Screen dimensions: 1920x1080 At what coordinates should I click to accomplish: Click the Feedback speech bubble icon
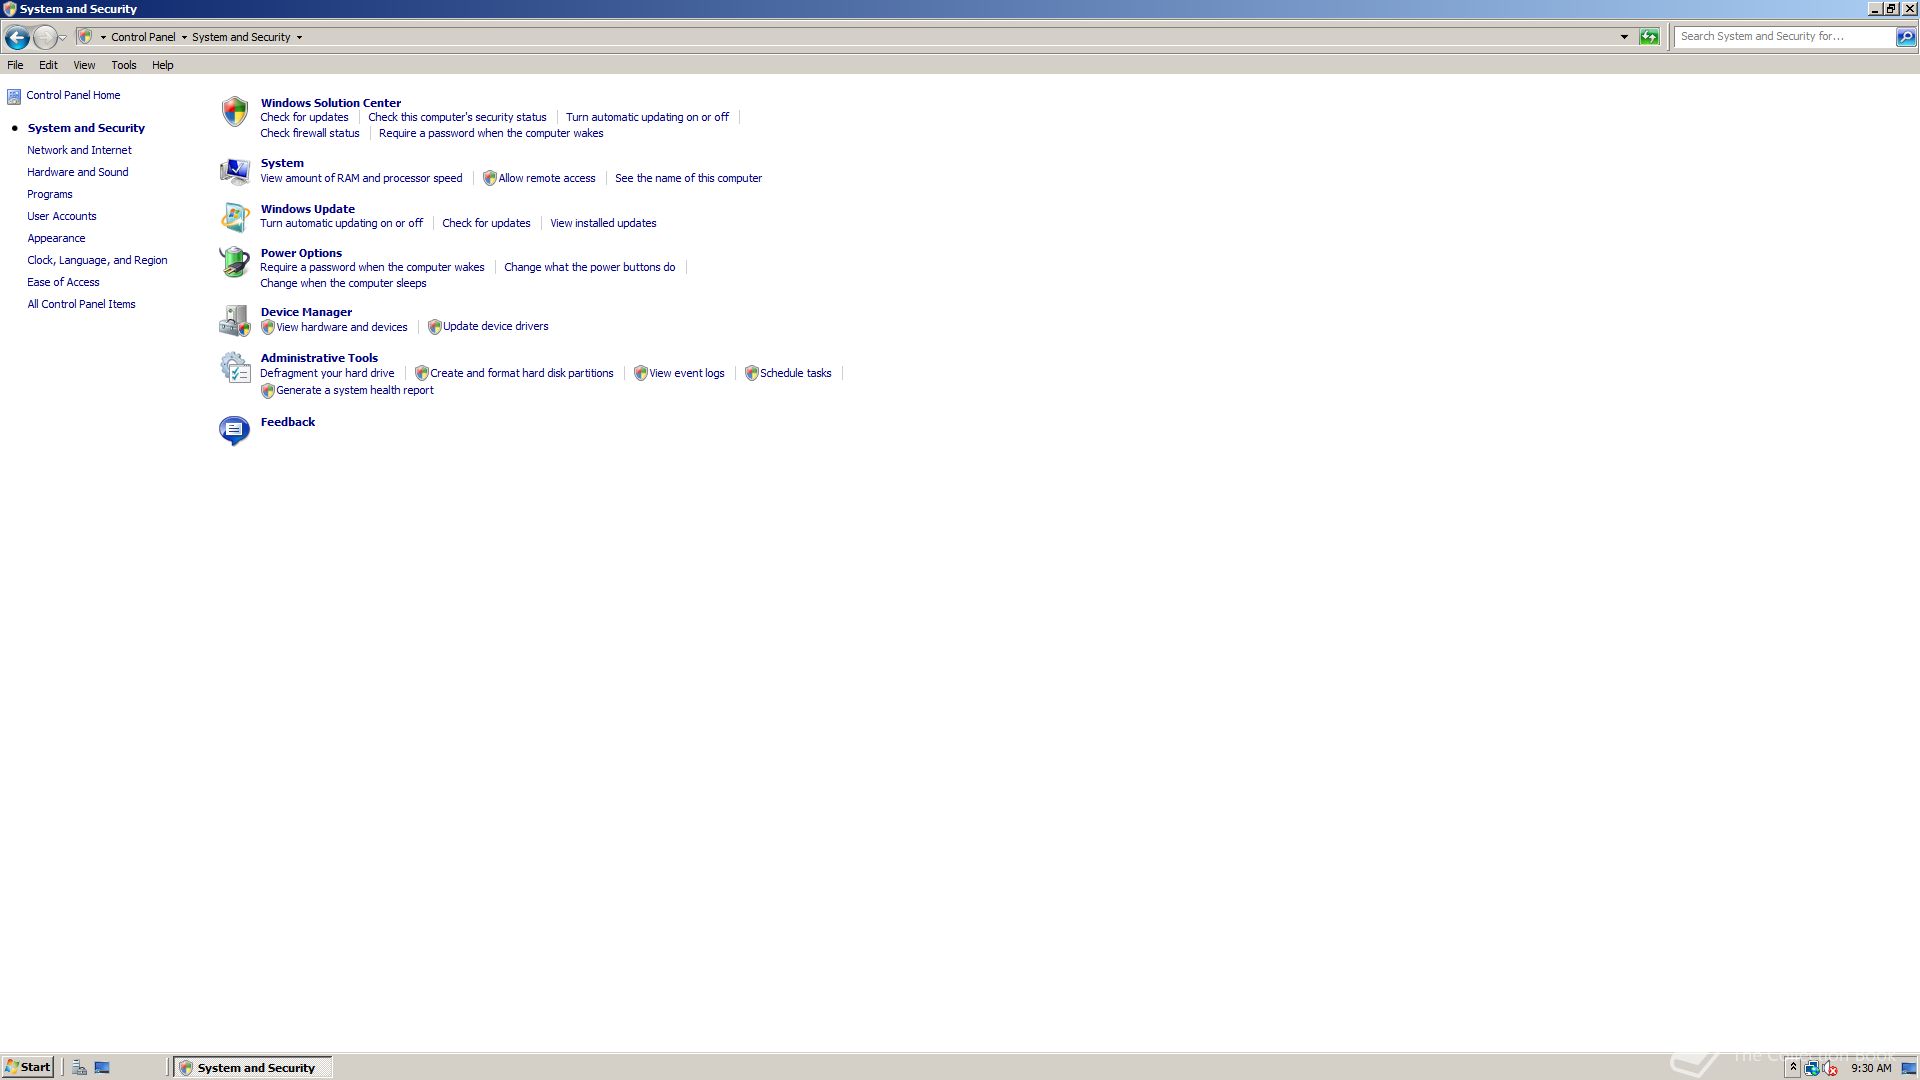point(234,430)
